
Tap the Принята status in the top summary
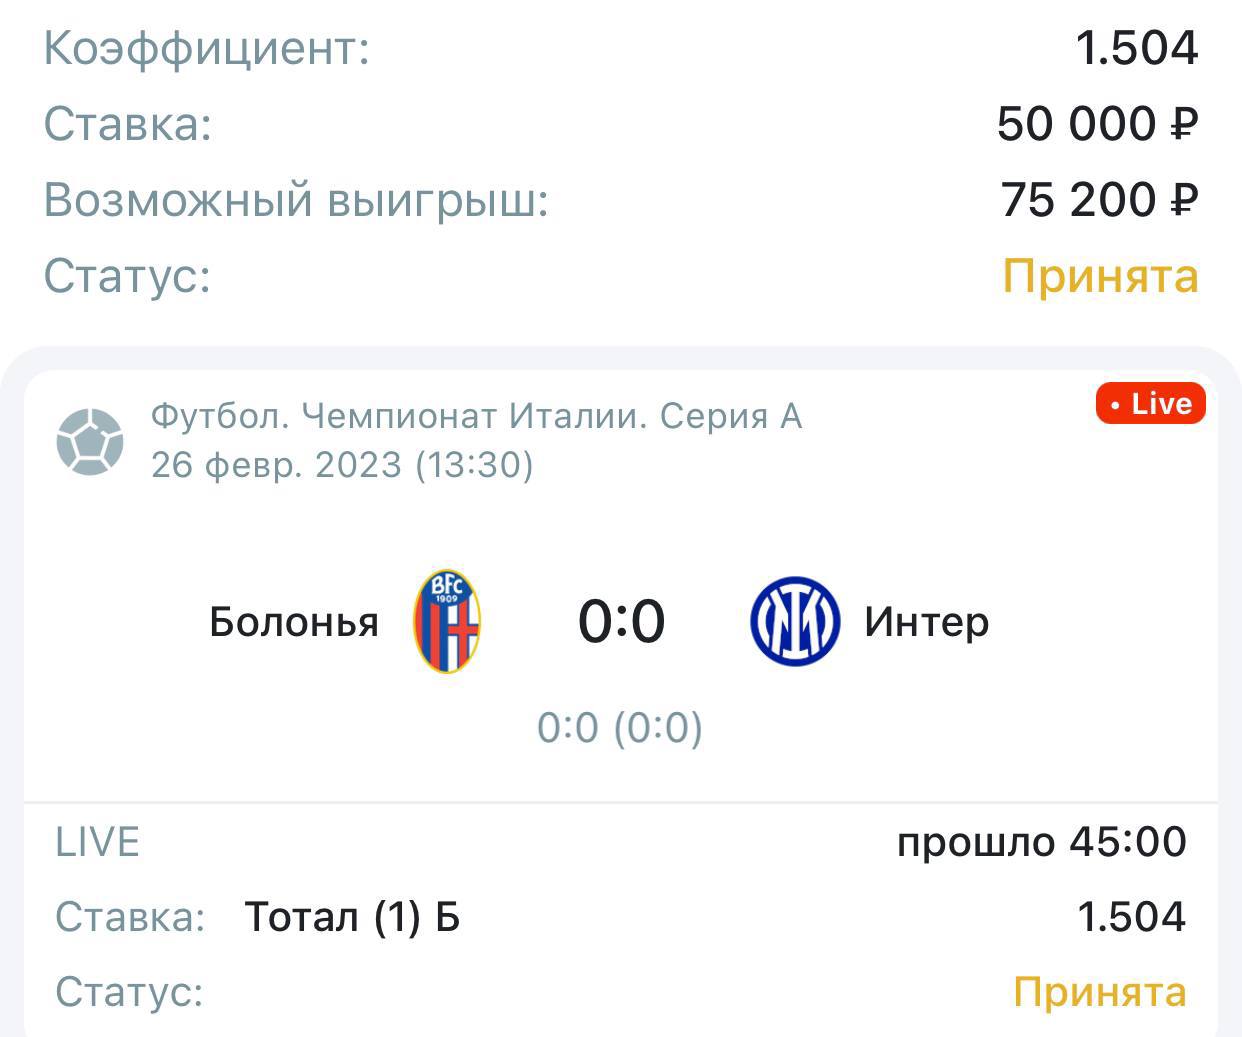coord(1100,276)
